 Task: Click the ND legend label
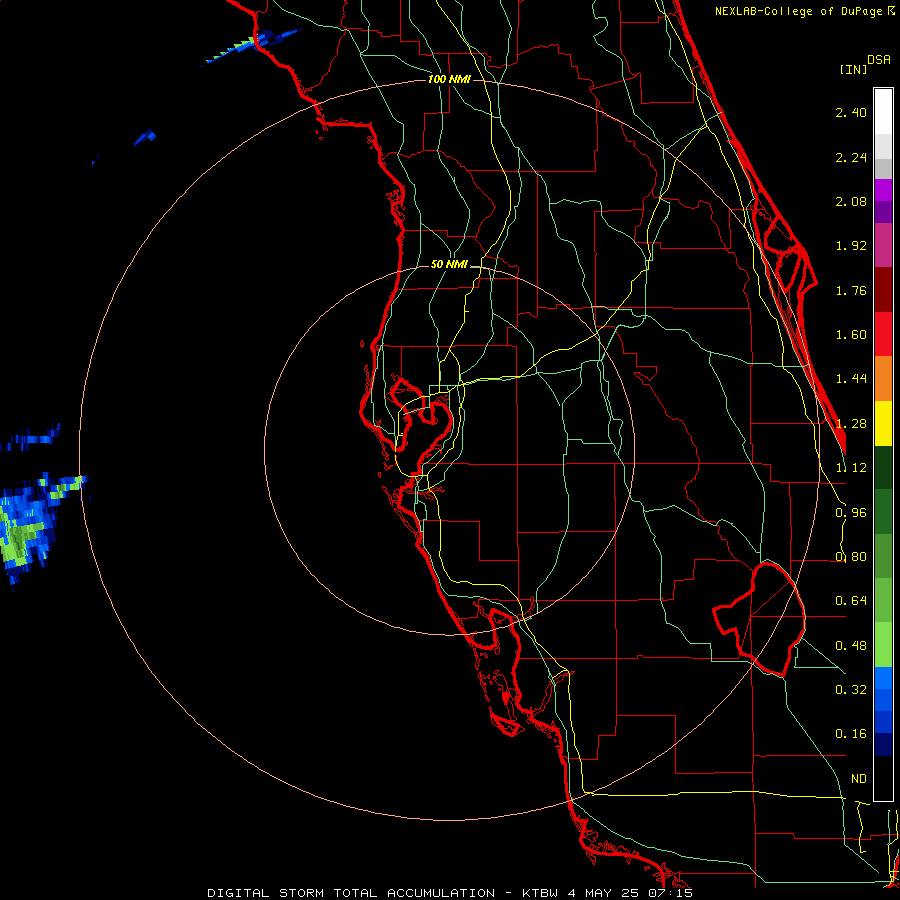tap(859, 779)
